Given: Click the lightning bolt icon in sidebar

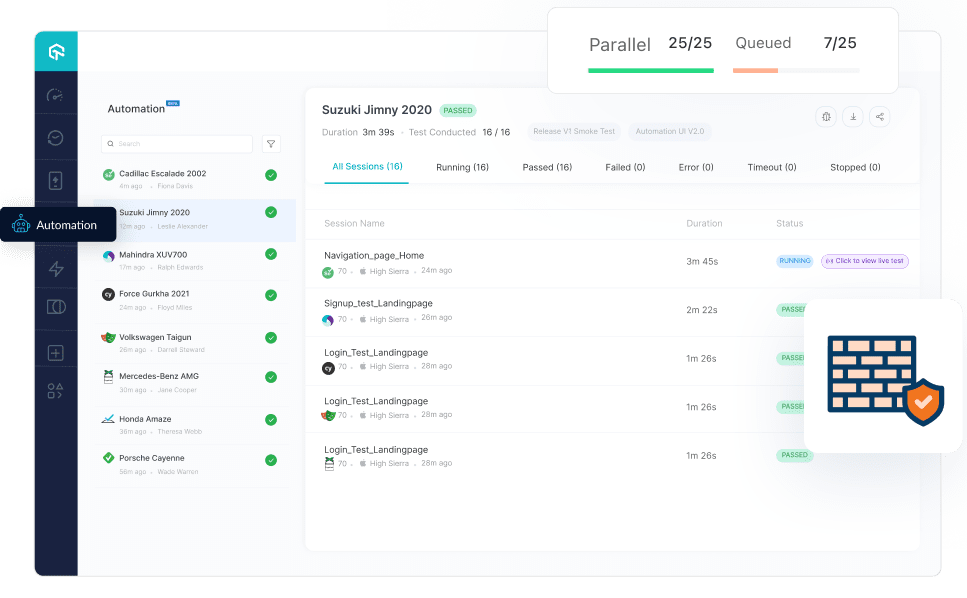Looking at the screenshot, I should 56,268.
